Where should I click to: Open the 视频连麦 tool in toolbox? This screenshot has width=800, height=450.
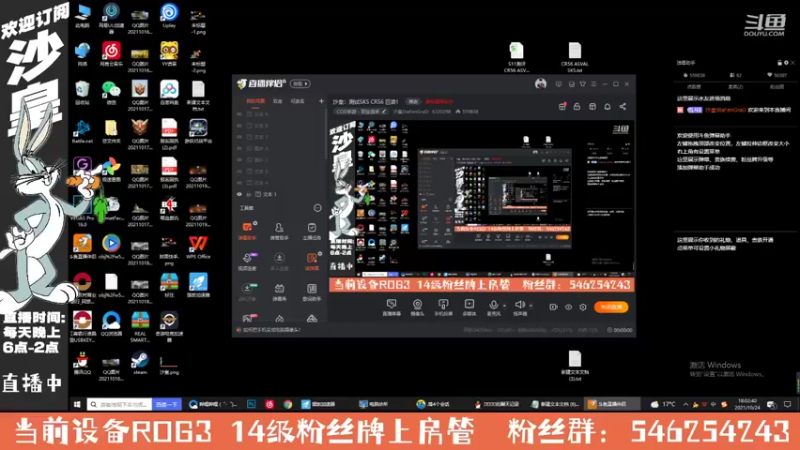tap(247, 261)
